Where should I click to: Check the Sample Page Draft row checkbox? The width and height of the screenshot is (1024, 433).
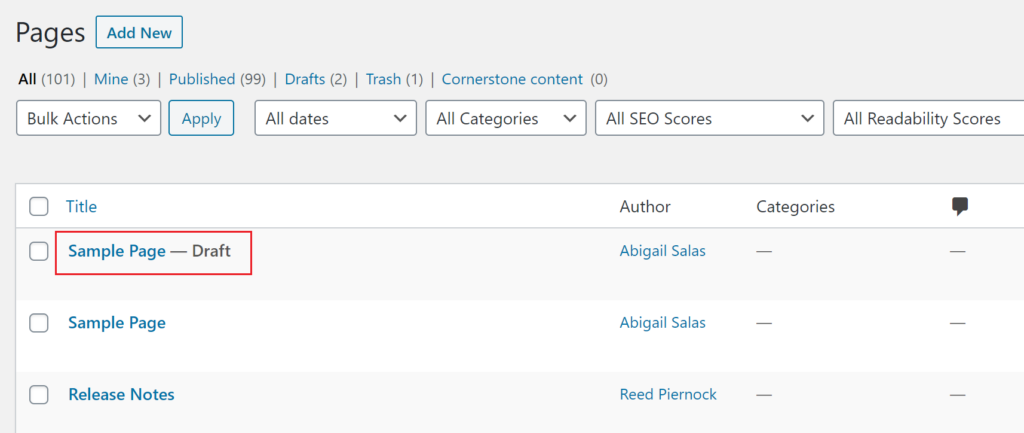(x=39, y=251)
